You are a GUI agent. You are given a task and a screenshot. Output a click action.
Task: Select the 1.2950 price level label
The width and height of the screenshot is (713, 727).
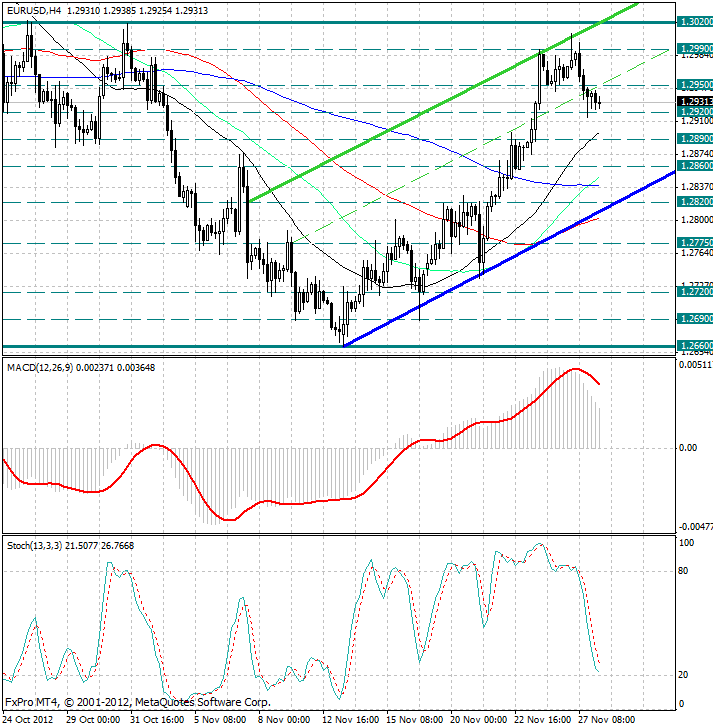click(694, 85)
